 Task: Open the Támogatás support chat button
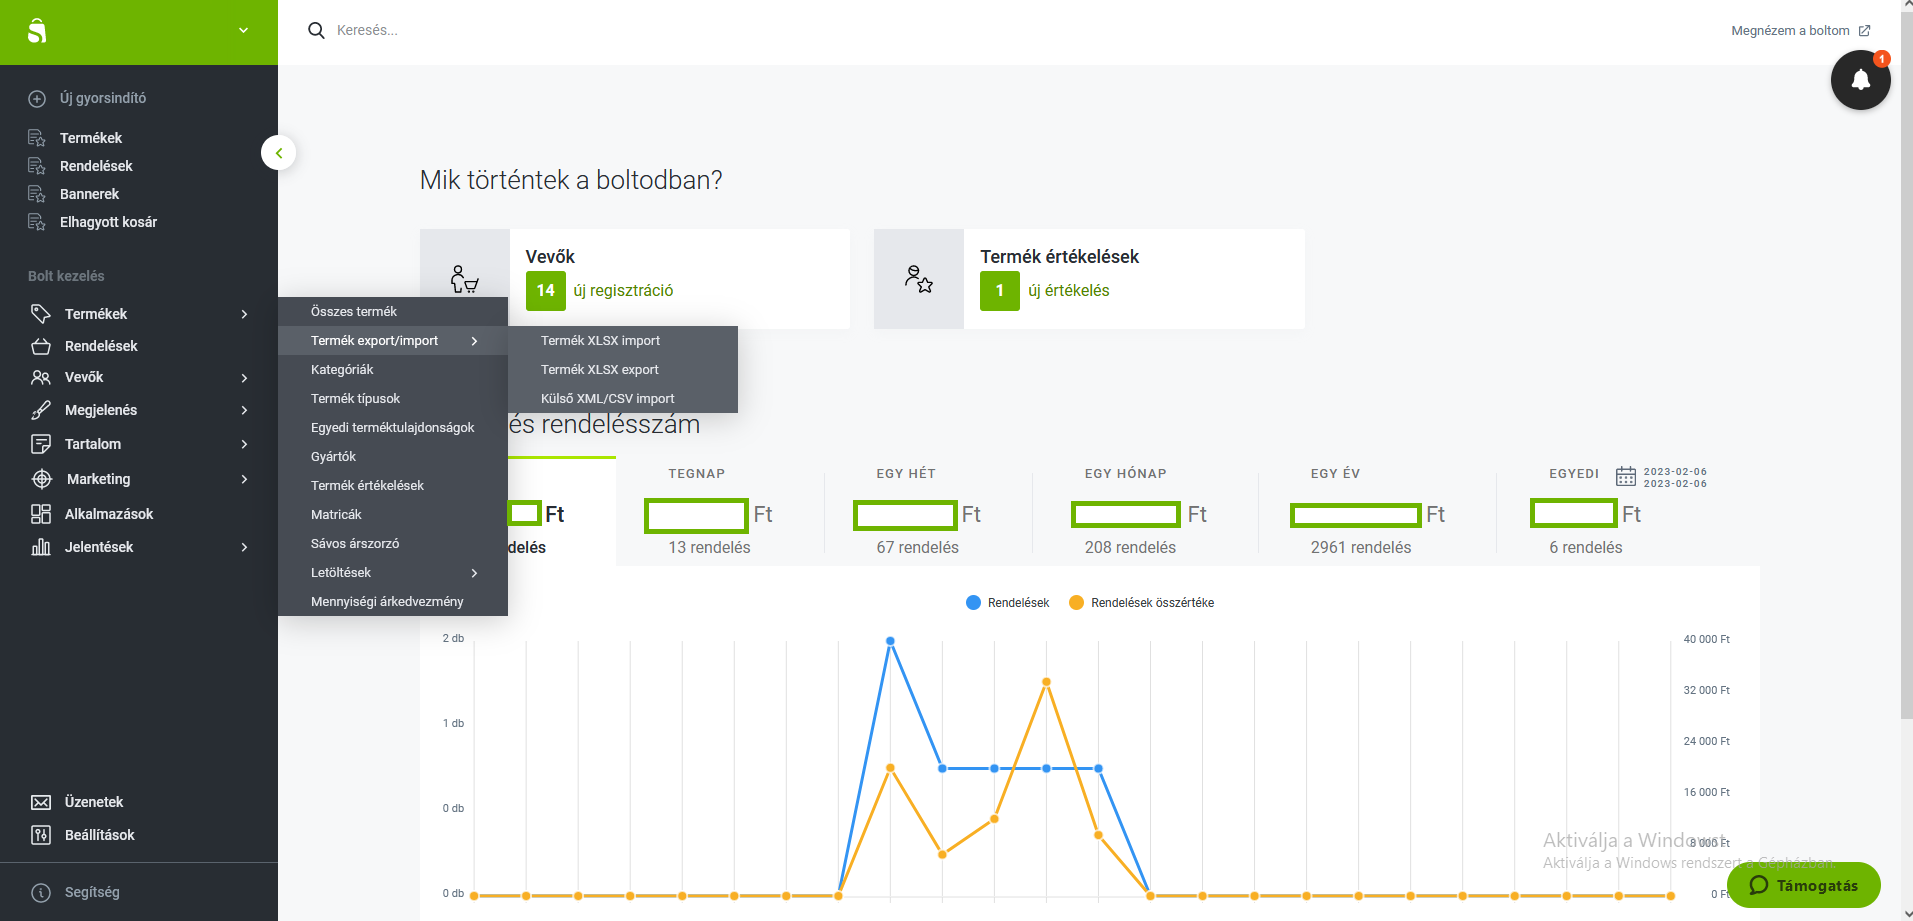1803,885
